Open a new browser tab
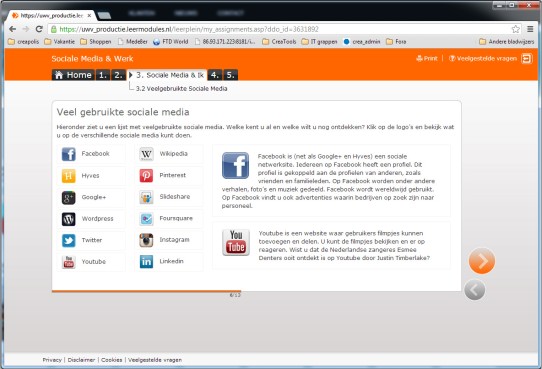The image size is (542, 369). (x=104, y=16)
